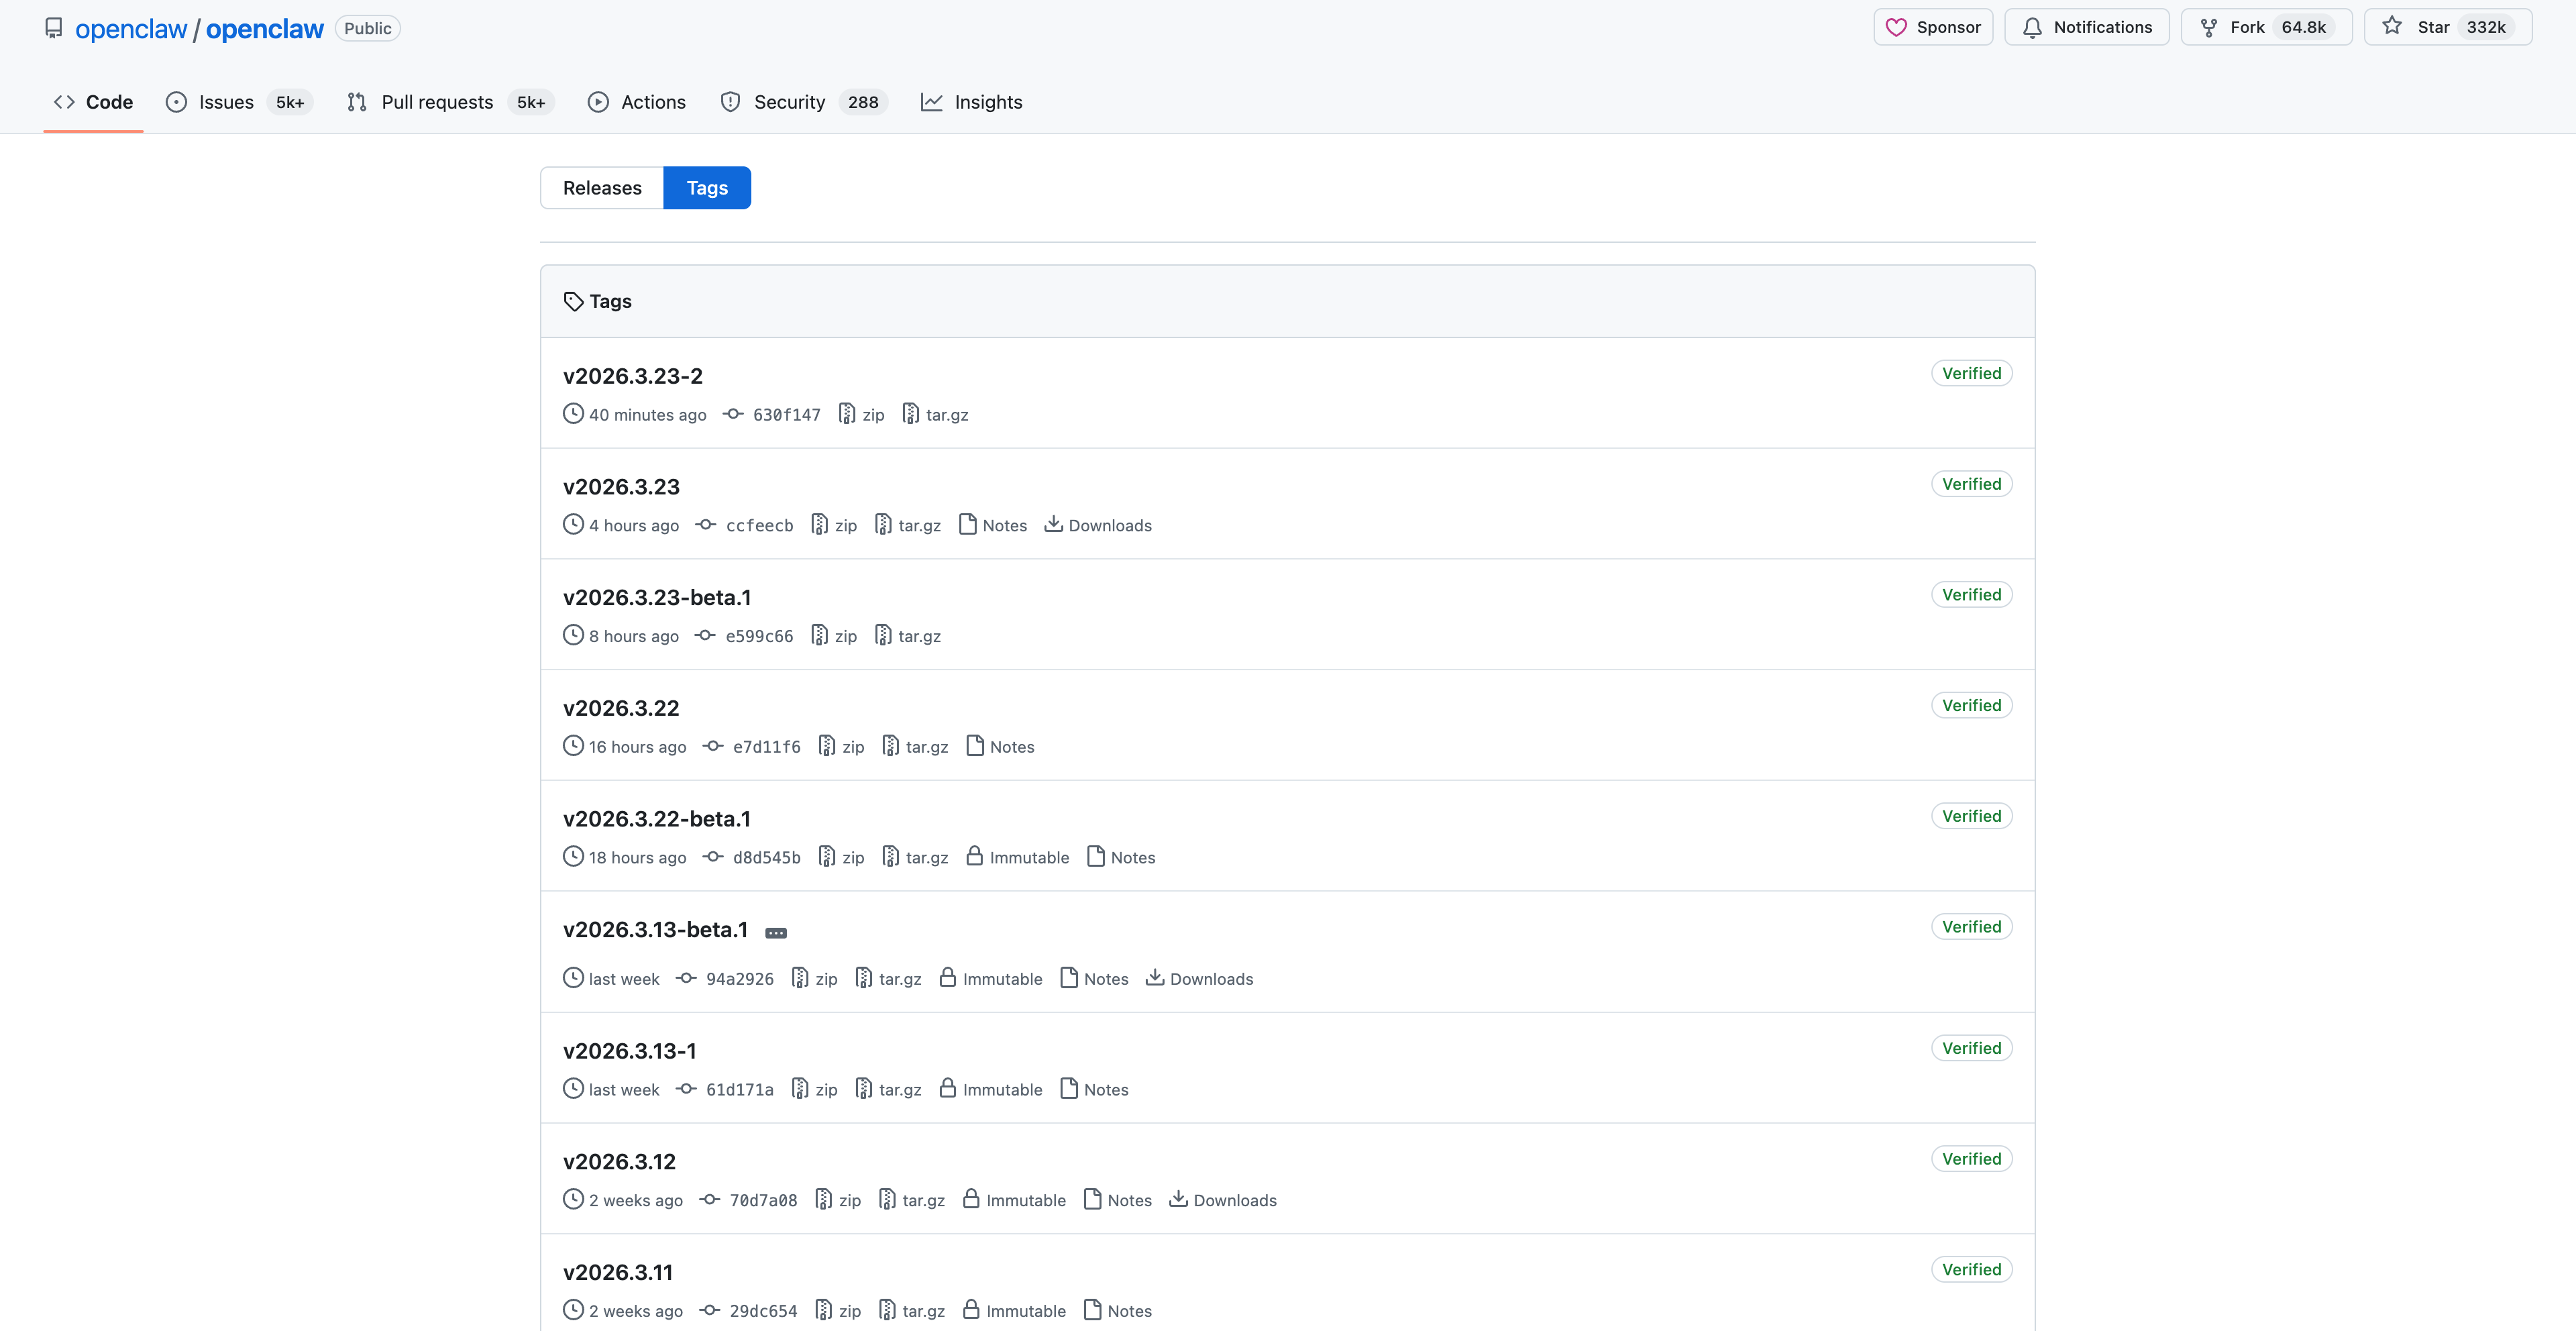Open the Tags tab
Image resolution: width=2576 pixels, height=1331 pixels.
706,188
